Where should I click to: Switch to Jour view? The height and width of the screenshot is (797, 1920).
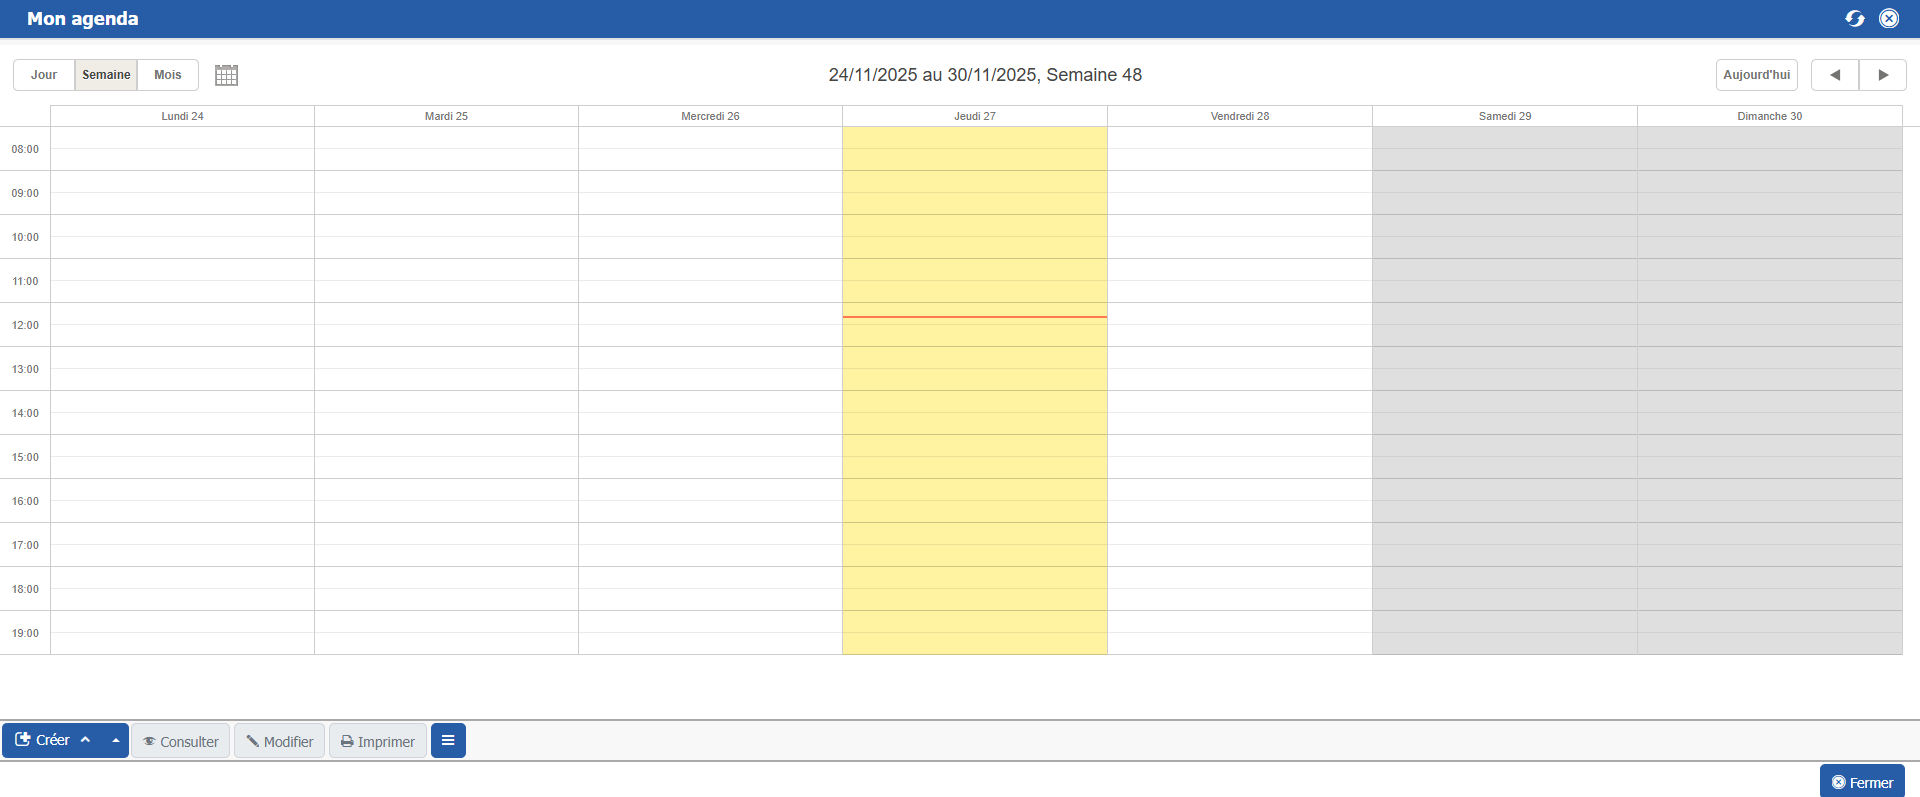coord(44,75)
